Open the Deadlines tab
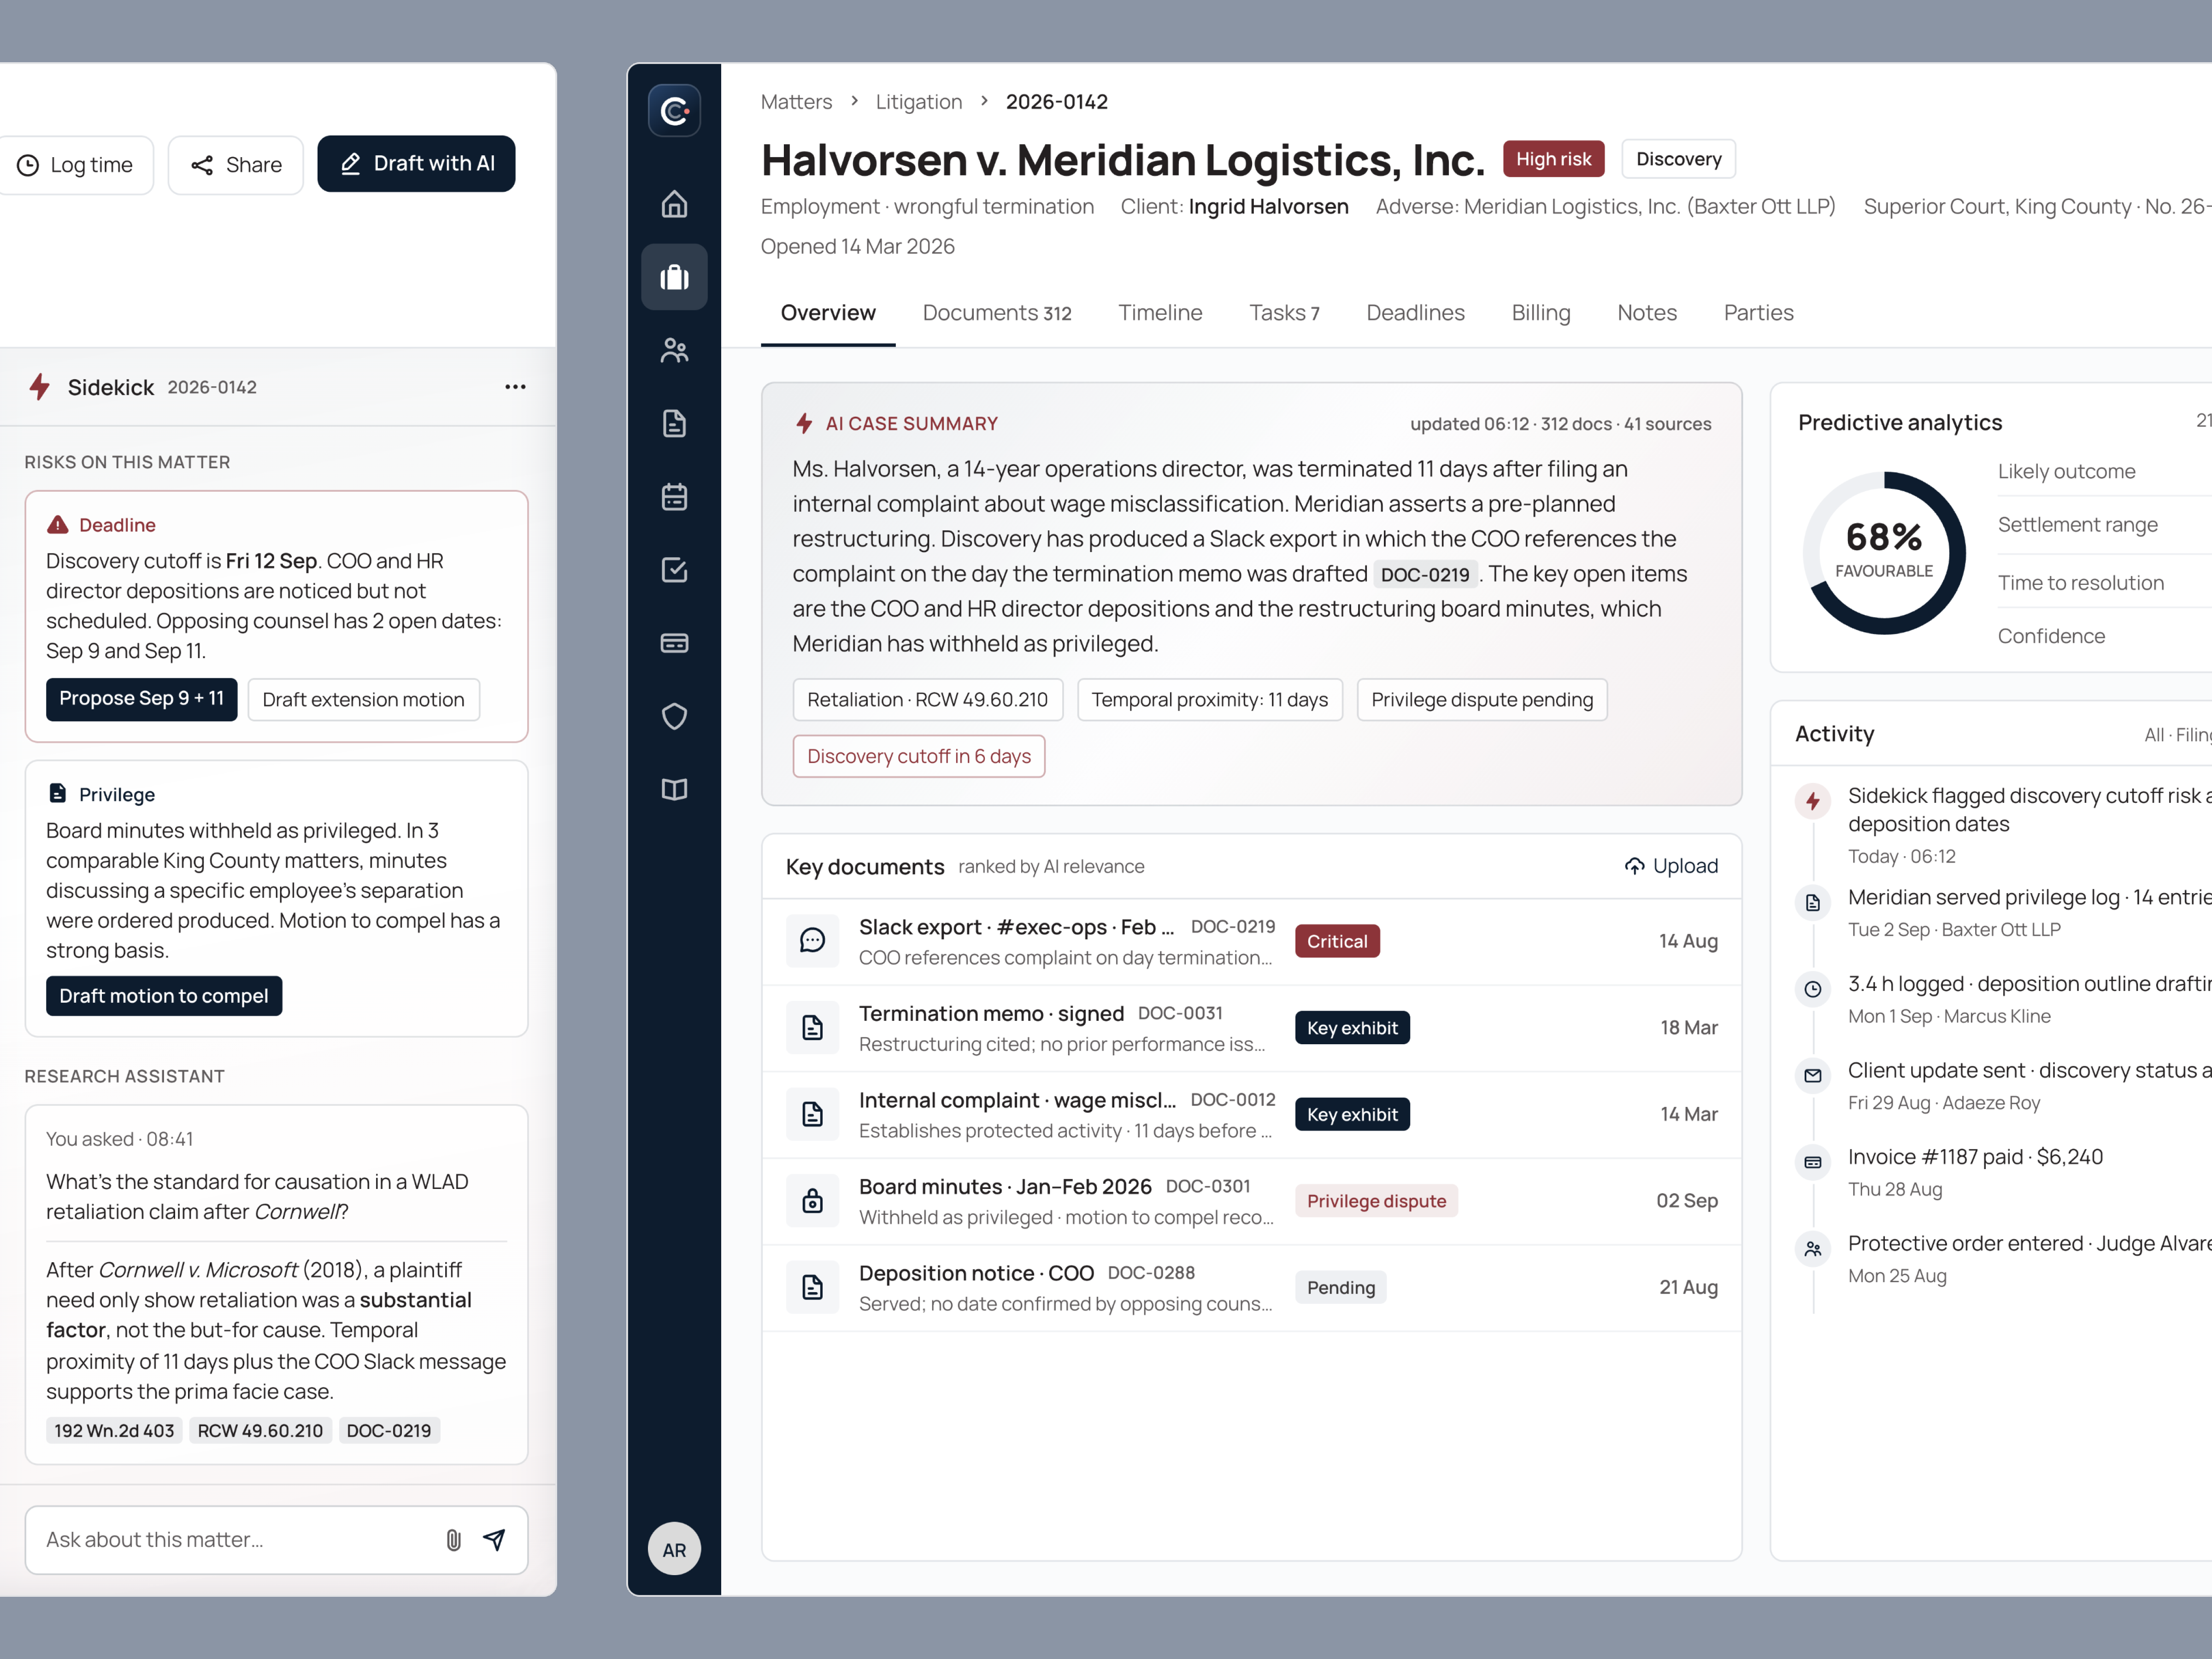Image resolution: width=2212 pixels, height=1659 pixels. coord(1415,313)
